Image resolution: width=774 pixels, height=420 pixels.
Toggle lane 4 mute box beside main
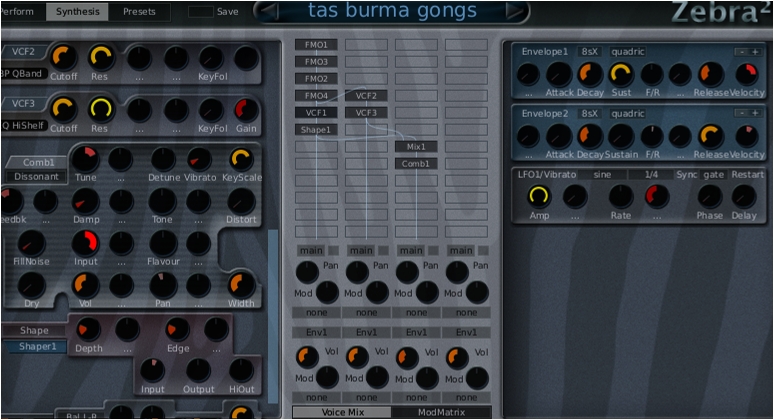483,251
